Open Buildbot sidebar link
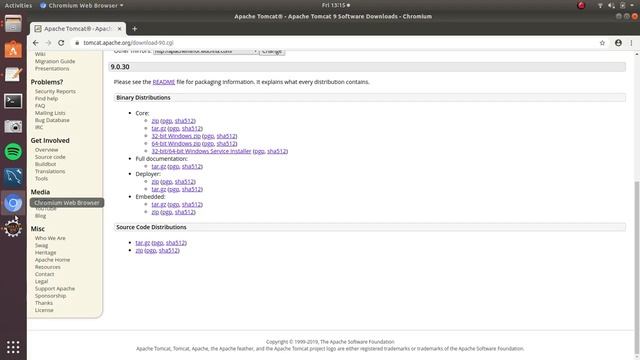This screenshot has width=640, height=360. 45,164
